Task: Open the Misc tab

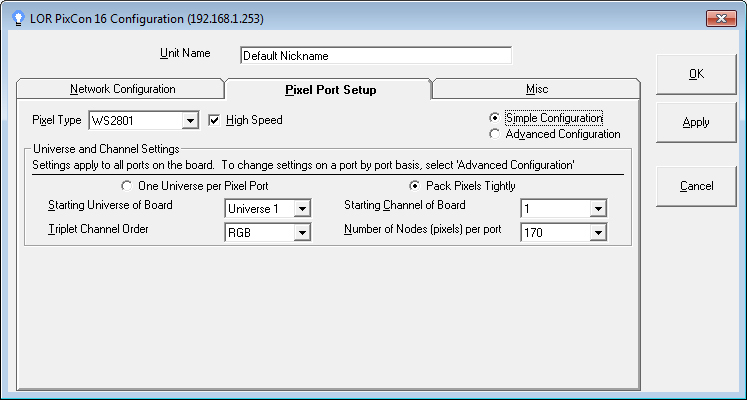Action: coord(536,89)
